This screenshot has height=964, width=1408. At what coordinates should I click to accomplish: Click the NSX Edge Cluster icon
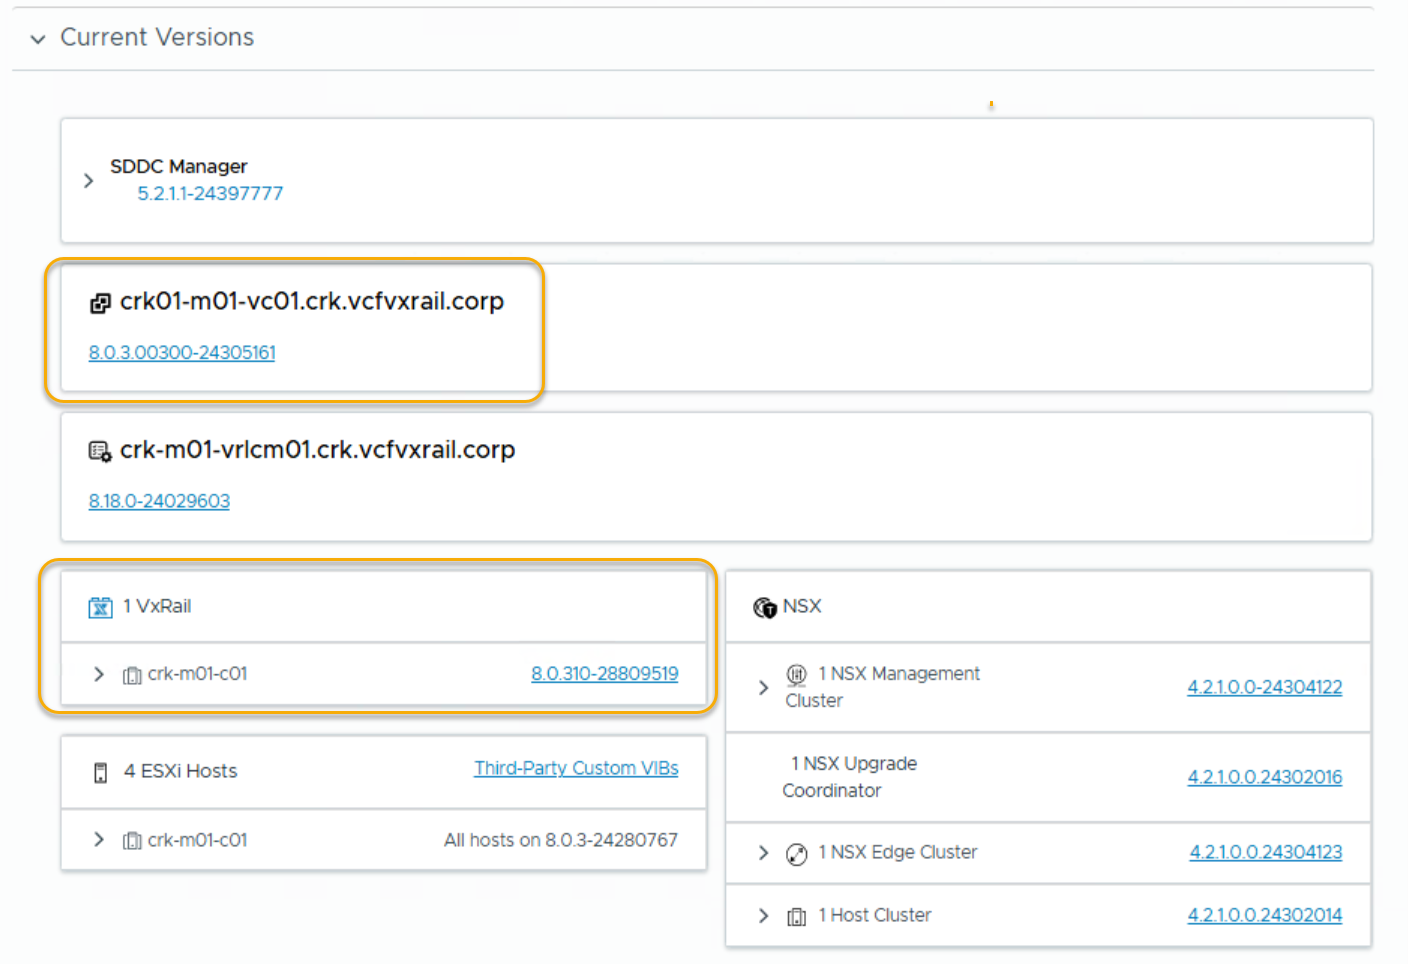(x=796, y=853)
